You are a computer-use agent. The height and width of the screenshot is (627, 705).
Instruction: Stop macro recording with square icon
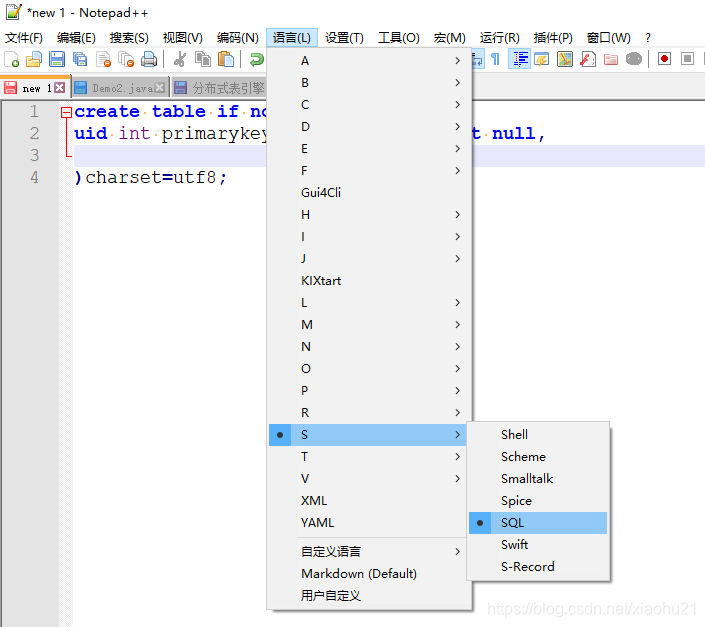(x=687, y=59)
